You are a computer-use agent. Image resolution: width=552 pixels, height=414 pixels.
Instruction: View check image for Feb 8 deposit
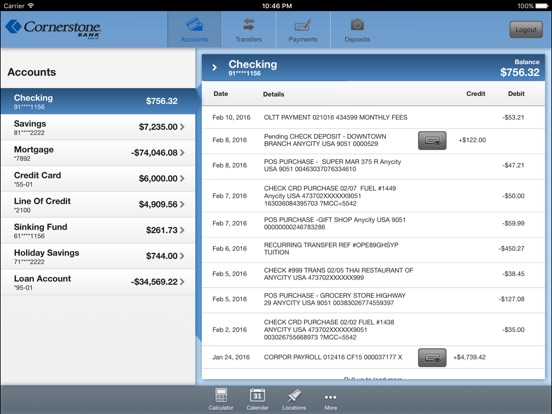(432, 140)
